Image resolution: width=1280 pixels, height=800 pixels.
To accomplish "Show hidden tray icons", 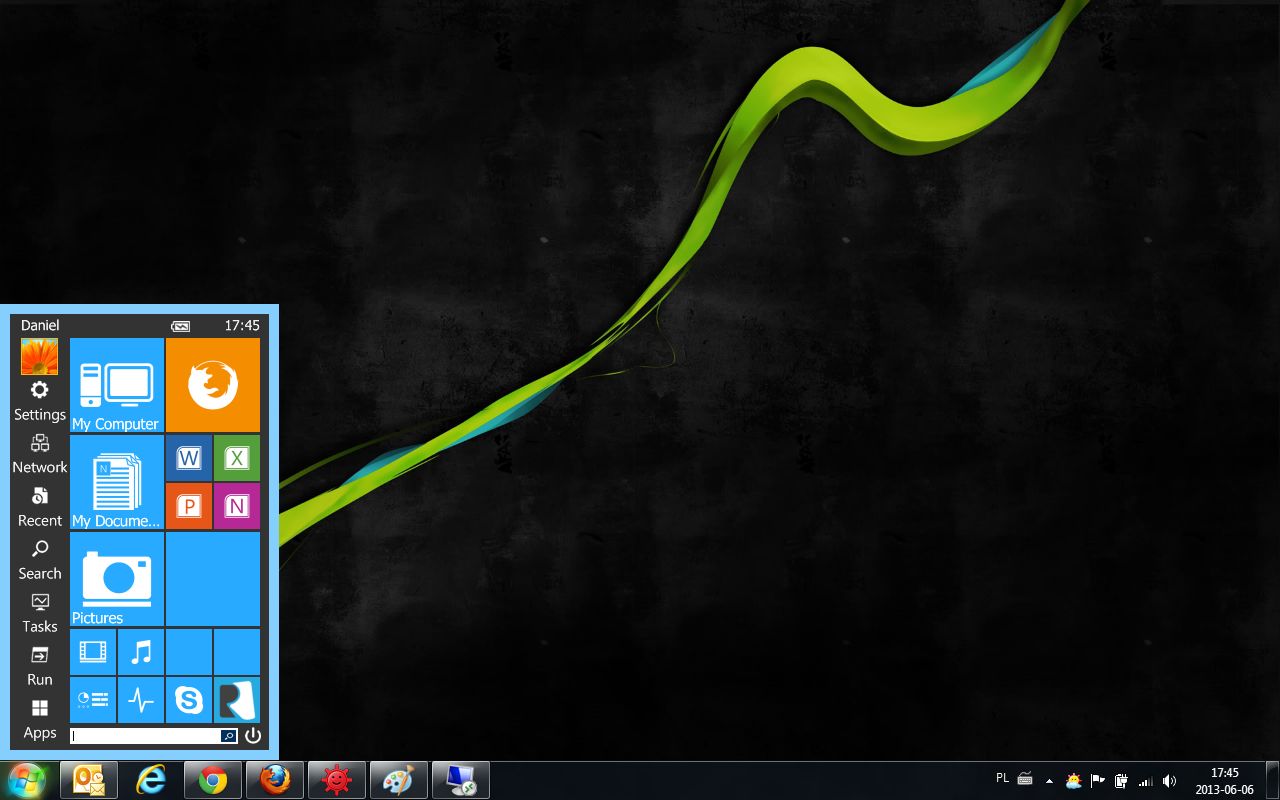I will pos(1049,781).
